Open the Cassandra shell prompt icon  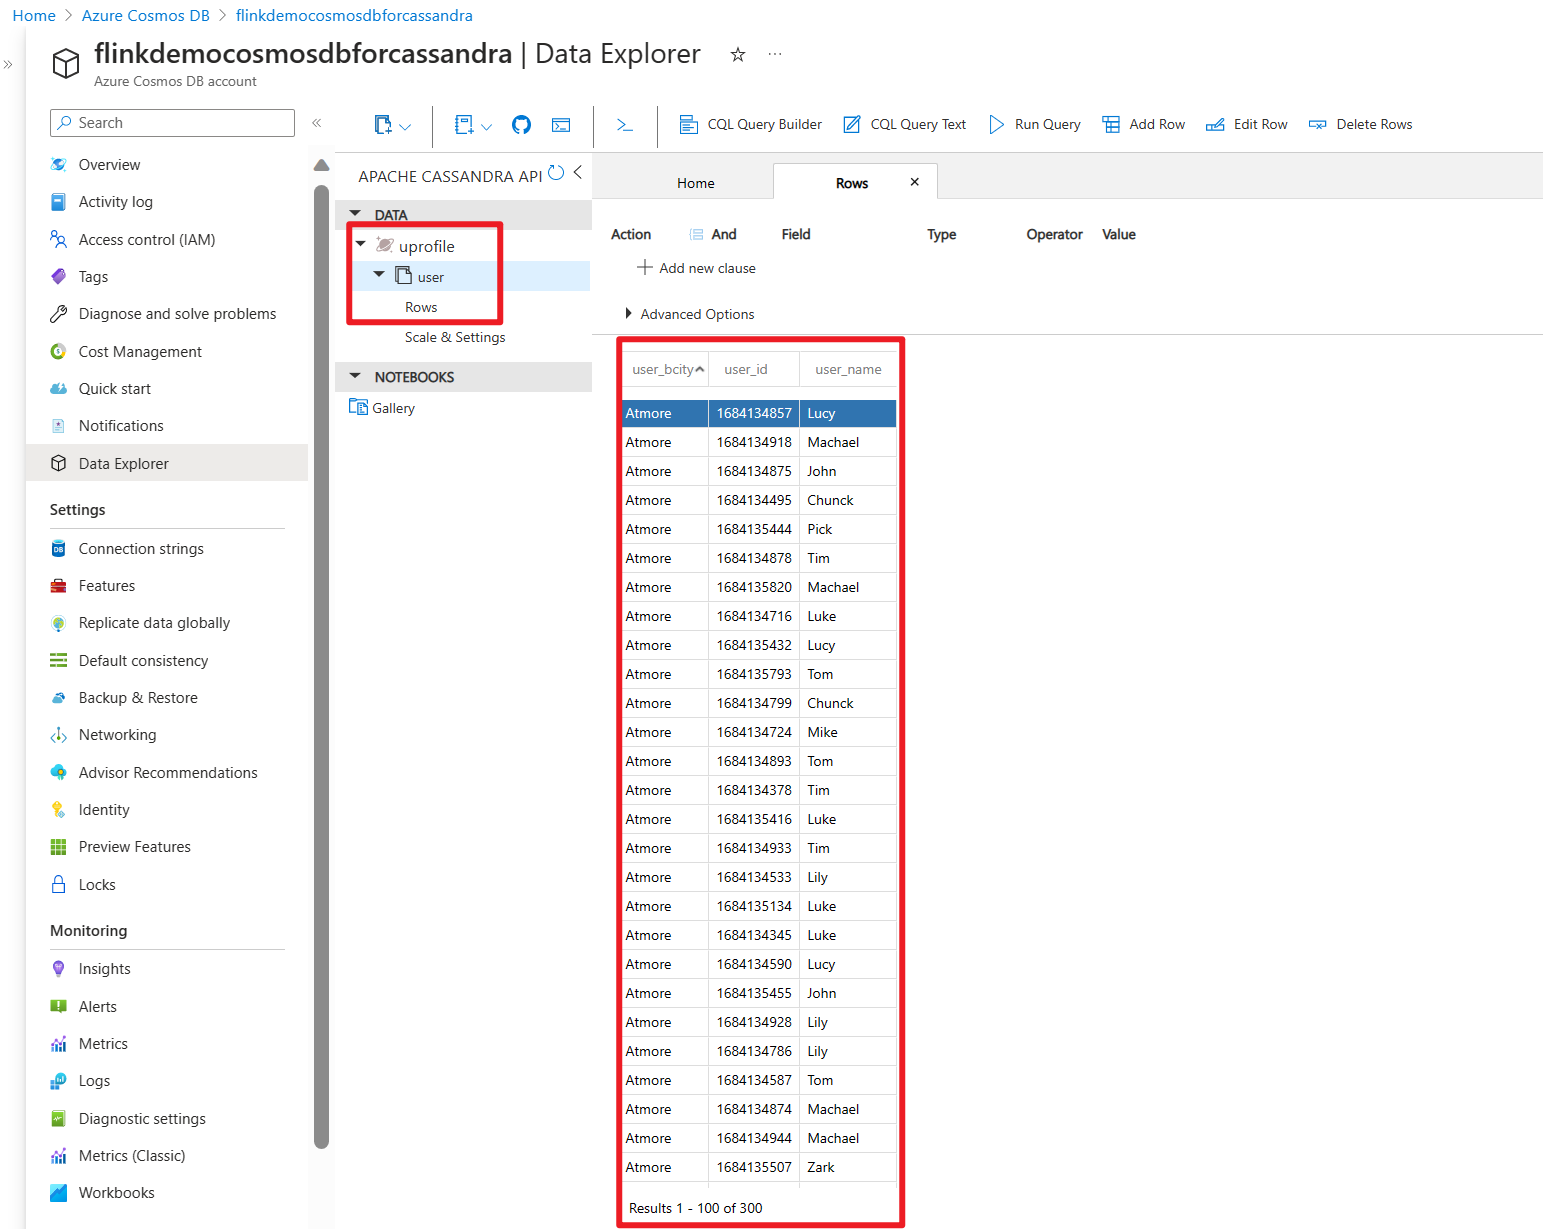625,125
